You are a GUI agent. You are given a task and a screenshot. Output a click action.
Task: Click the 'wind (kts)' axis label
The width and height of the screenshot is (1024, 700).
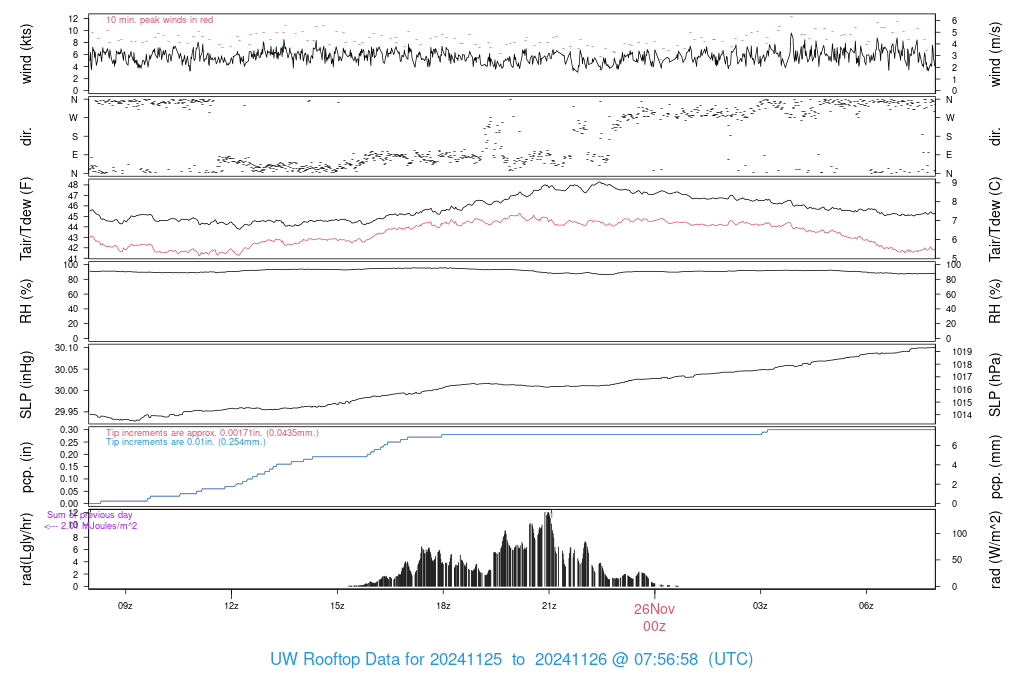tap(26, 54)
